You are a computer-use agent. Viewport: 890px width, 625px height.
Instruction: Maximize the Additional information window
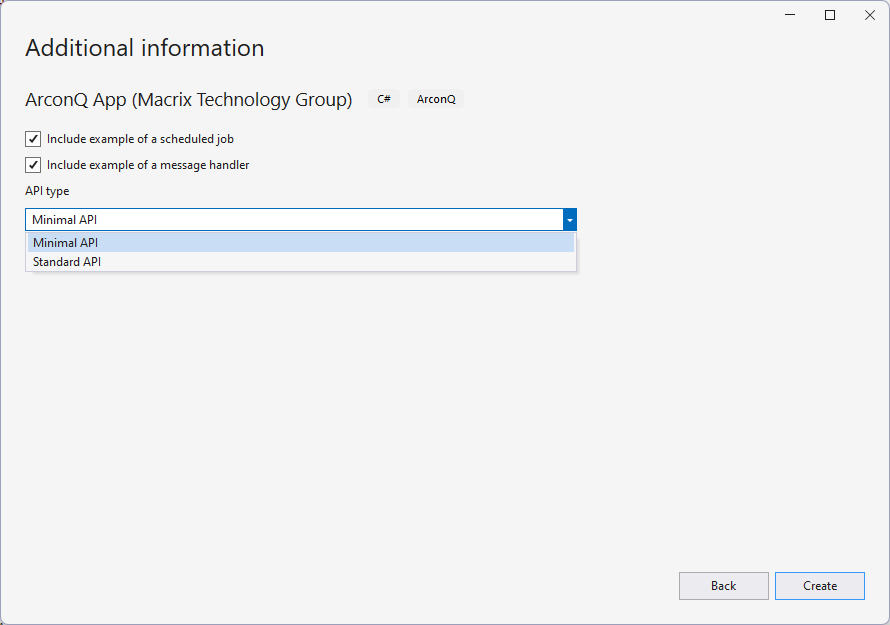[830, 15]
